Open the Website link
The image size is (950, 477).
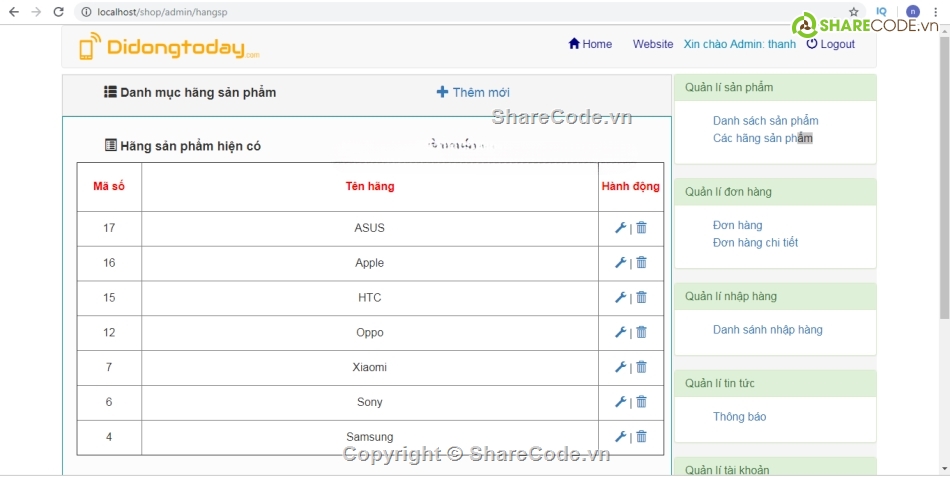tap(653, 44)
